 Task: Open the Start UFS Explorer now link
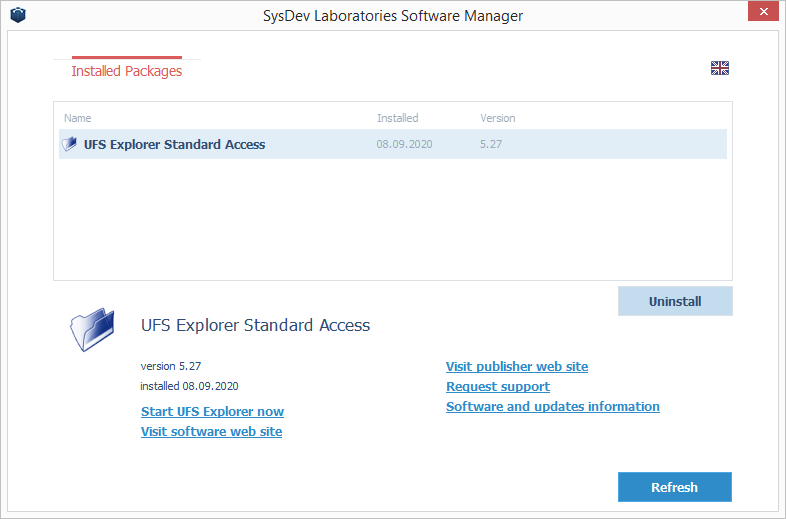coord(213,412)
